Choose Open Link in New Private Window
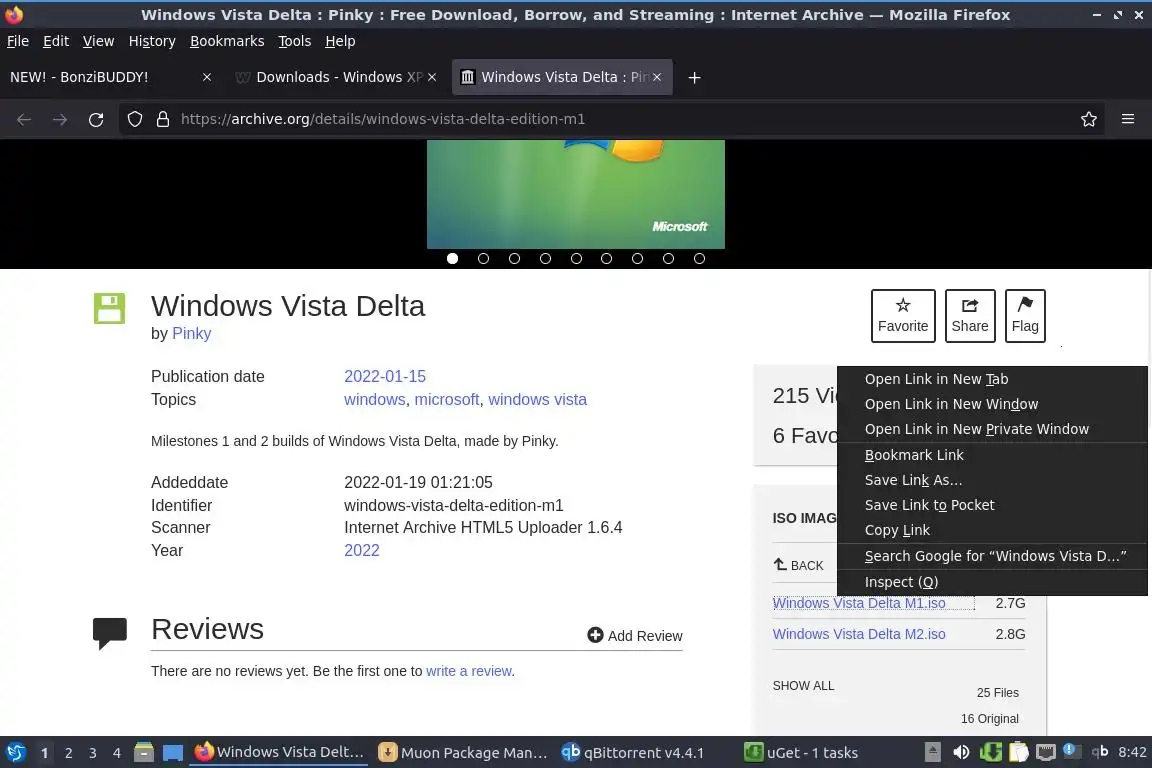The image size is (1152, 768). 992,429
